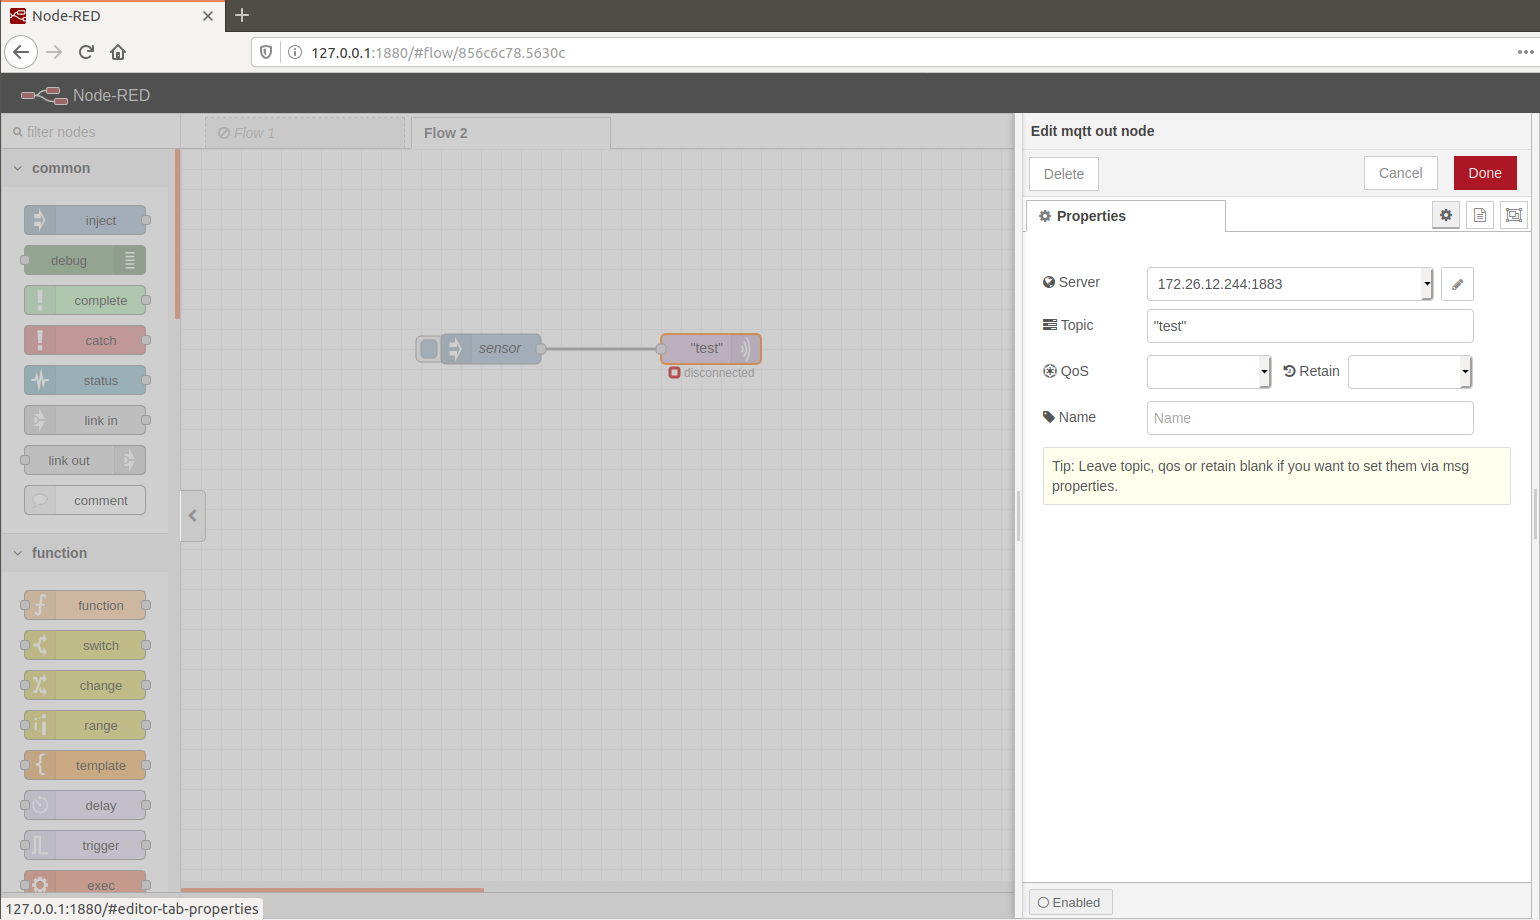Click the pencil icon to edit the server
The height and width of the screenshot is (920, 1540).
[x=1457, y=284]
